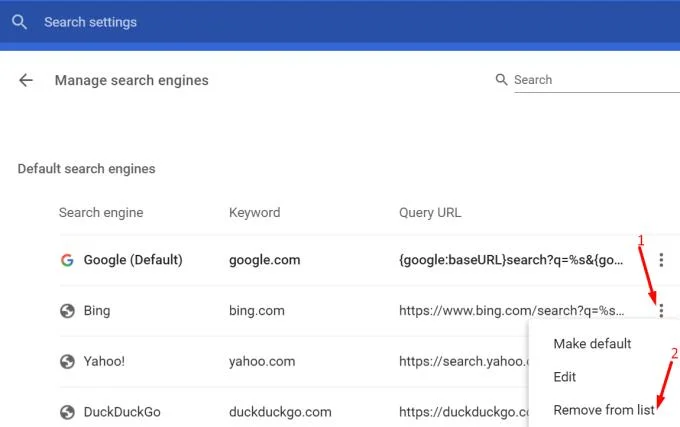
Task: Choose Make default from the menu
Action: pos(592,344)
